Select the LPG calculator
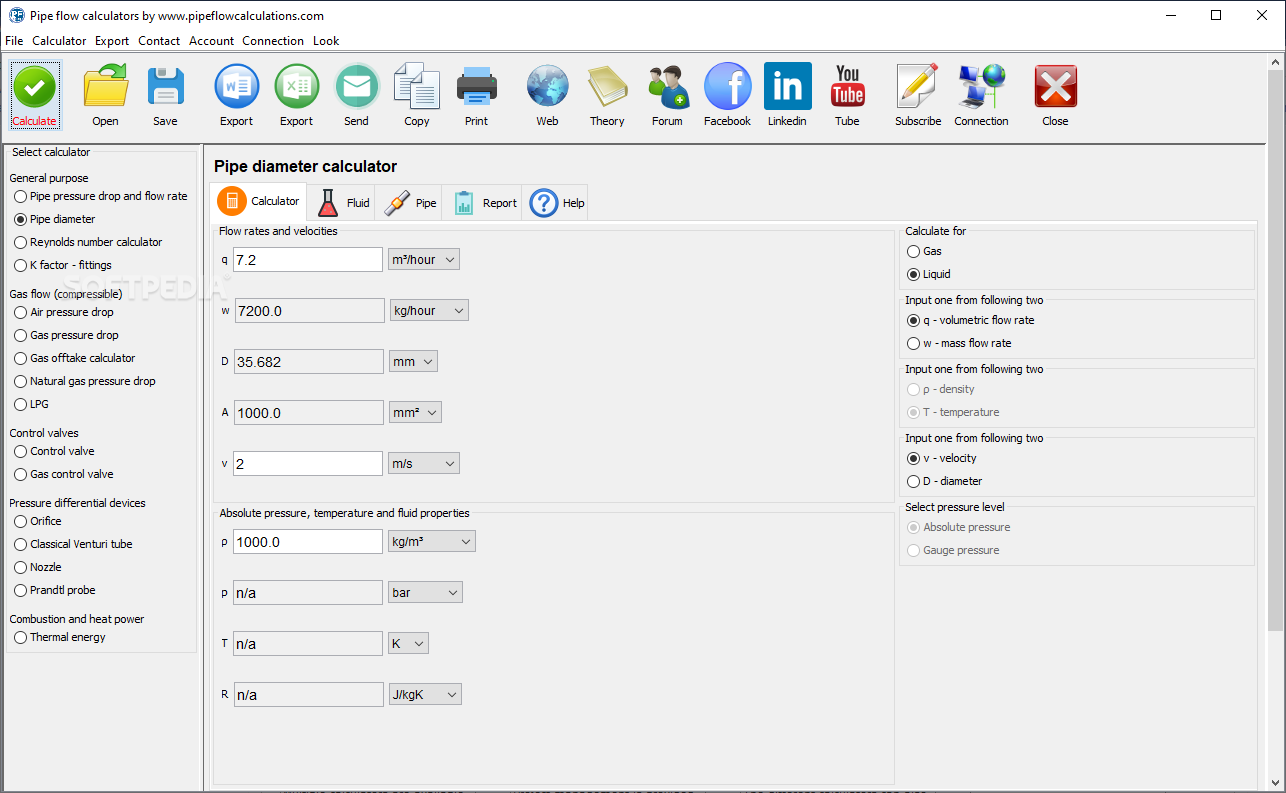The height and width of the screenshot is (793, 1286). pyautogui.click(x=31, y=404)
